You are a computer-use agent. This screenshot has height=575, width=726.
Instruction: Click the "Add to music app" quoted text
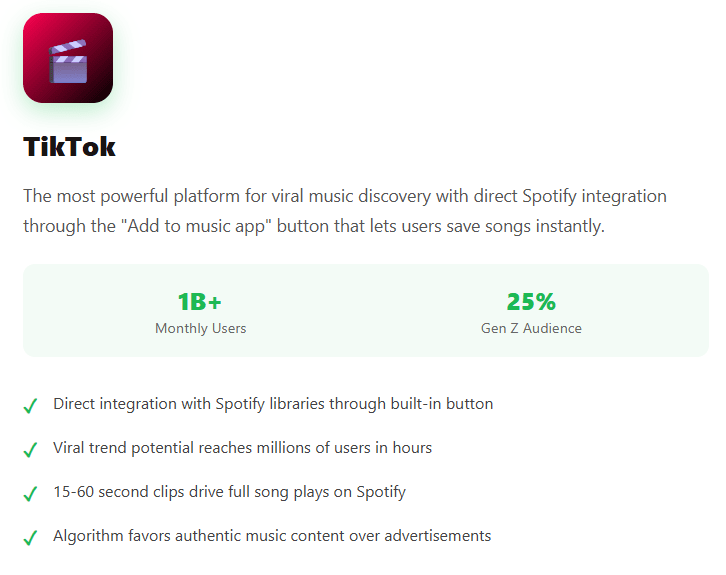pyautogui.click(x=198, y=226)
